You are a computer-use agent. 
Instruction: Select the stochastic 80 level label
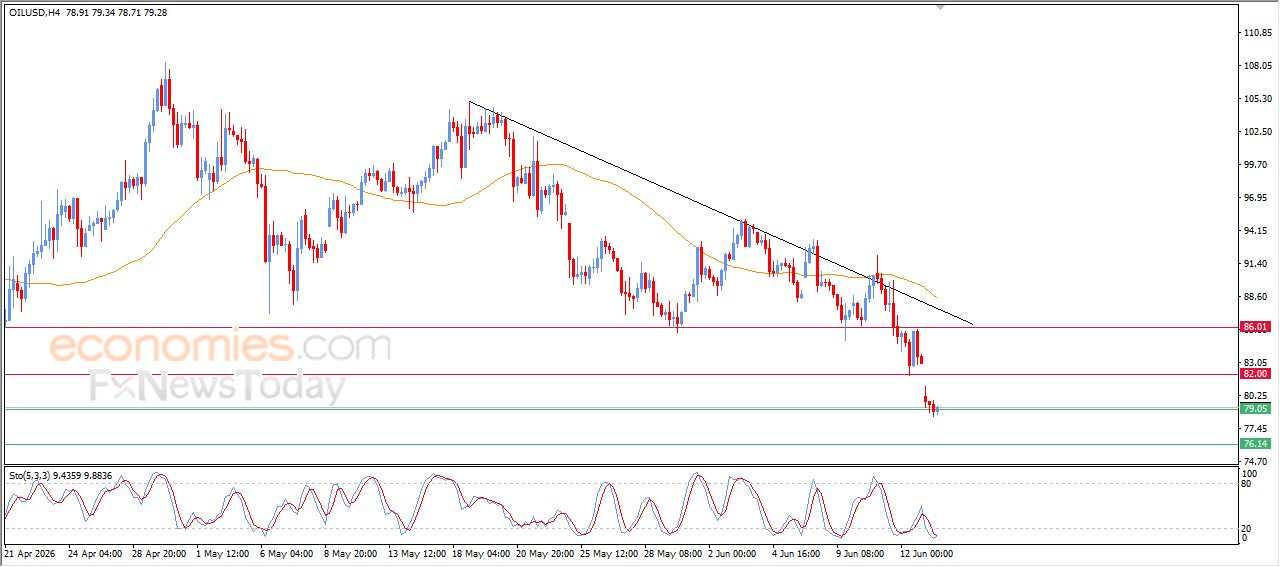point(1247,485)
